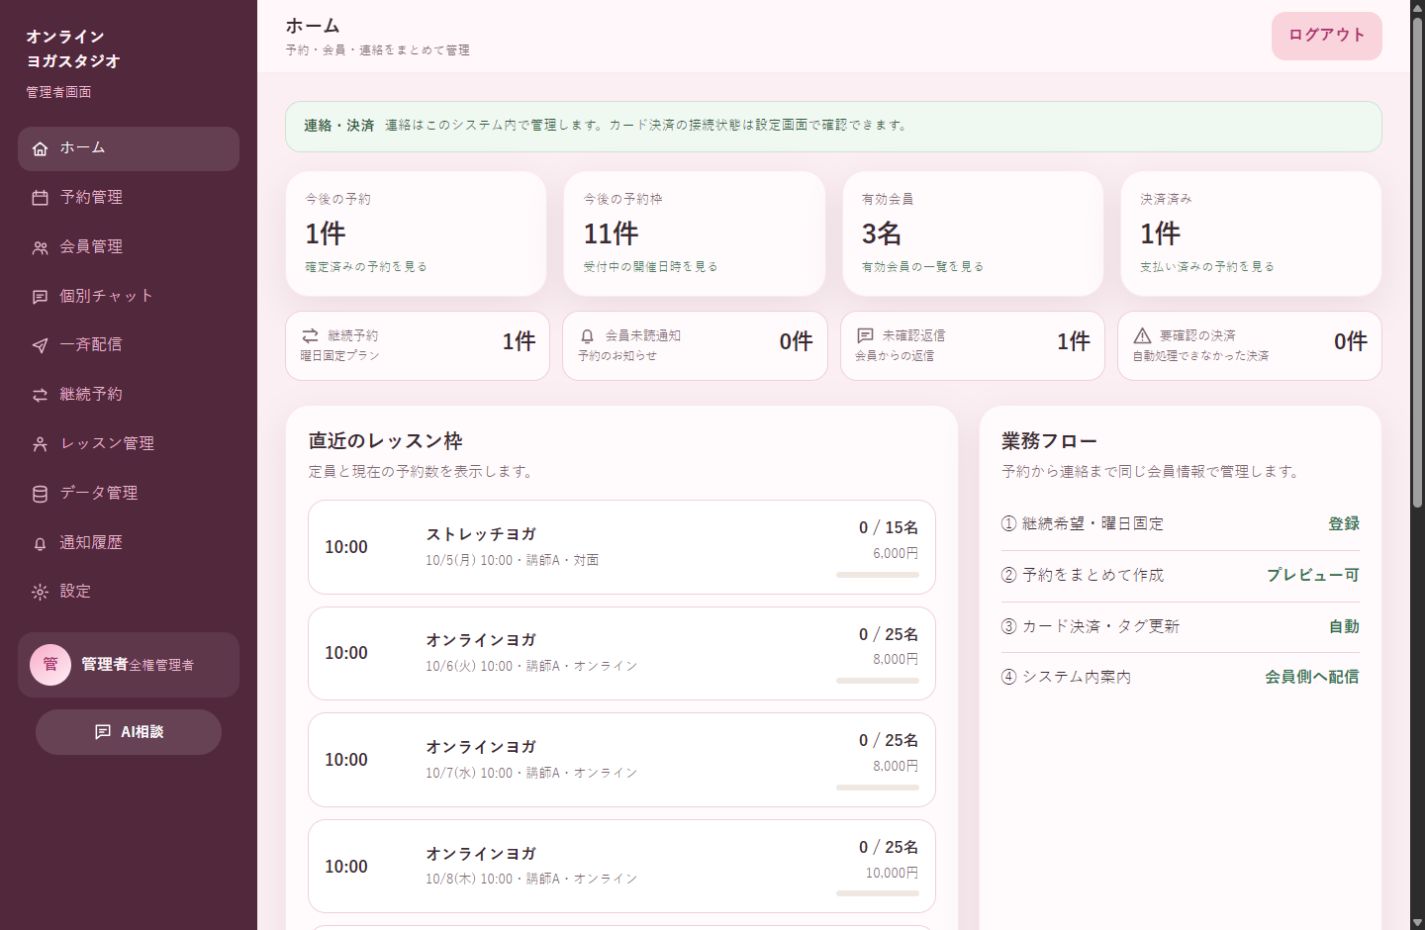Click 自動 beside カード決済・タグ更新

[1343, 627]
